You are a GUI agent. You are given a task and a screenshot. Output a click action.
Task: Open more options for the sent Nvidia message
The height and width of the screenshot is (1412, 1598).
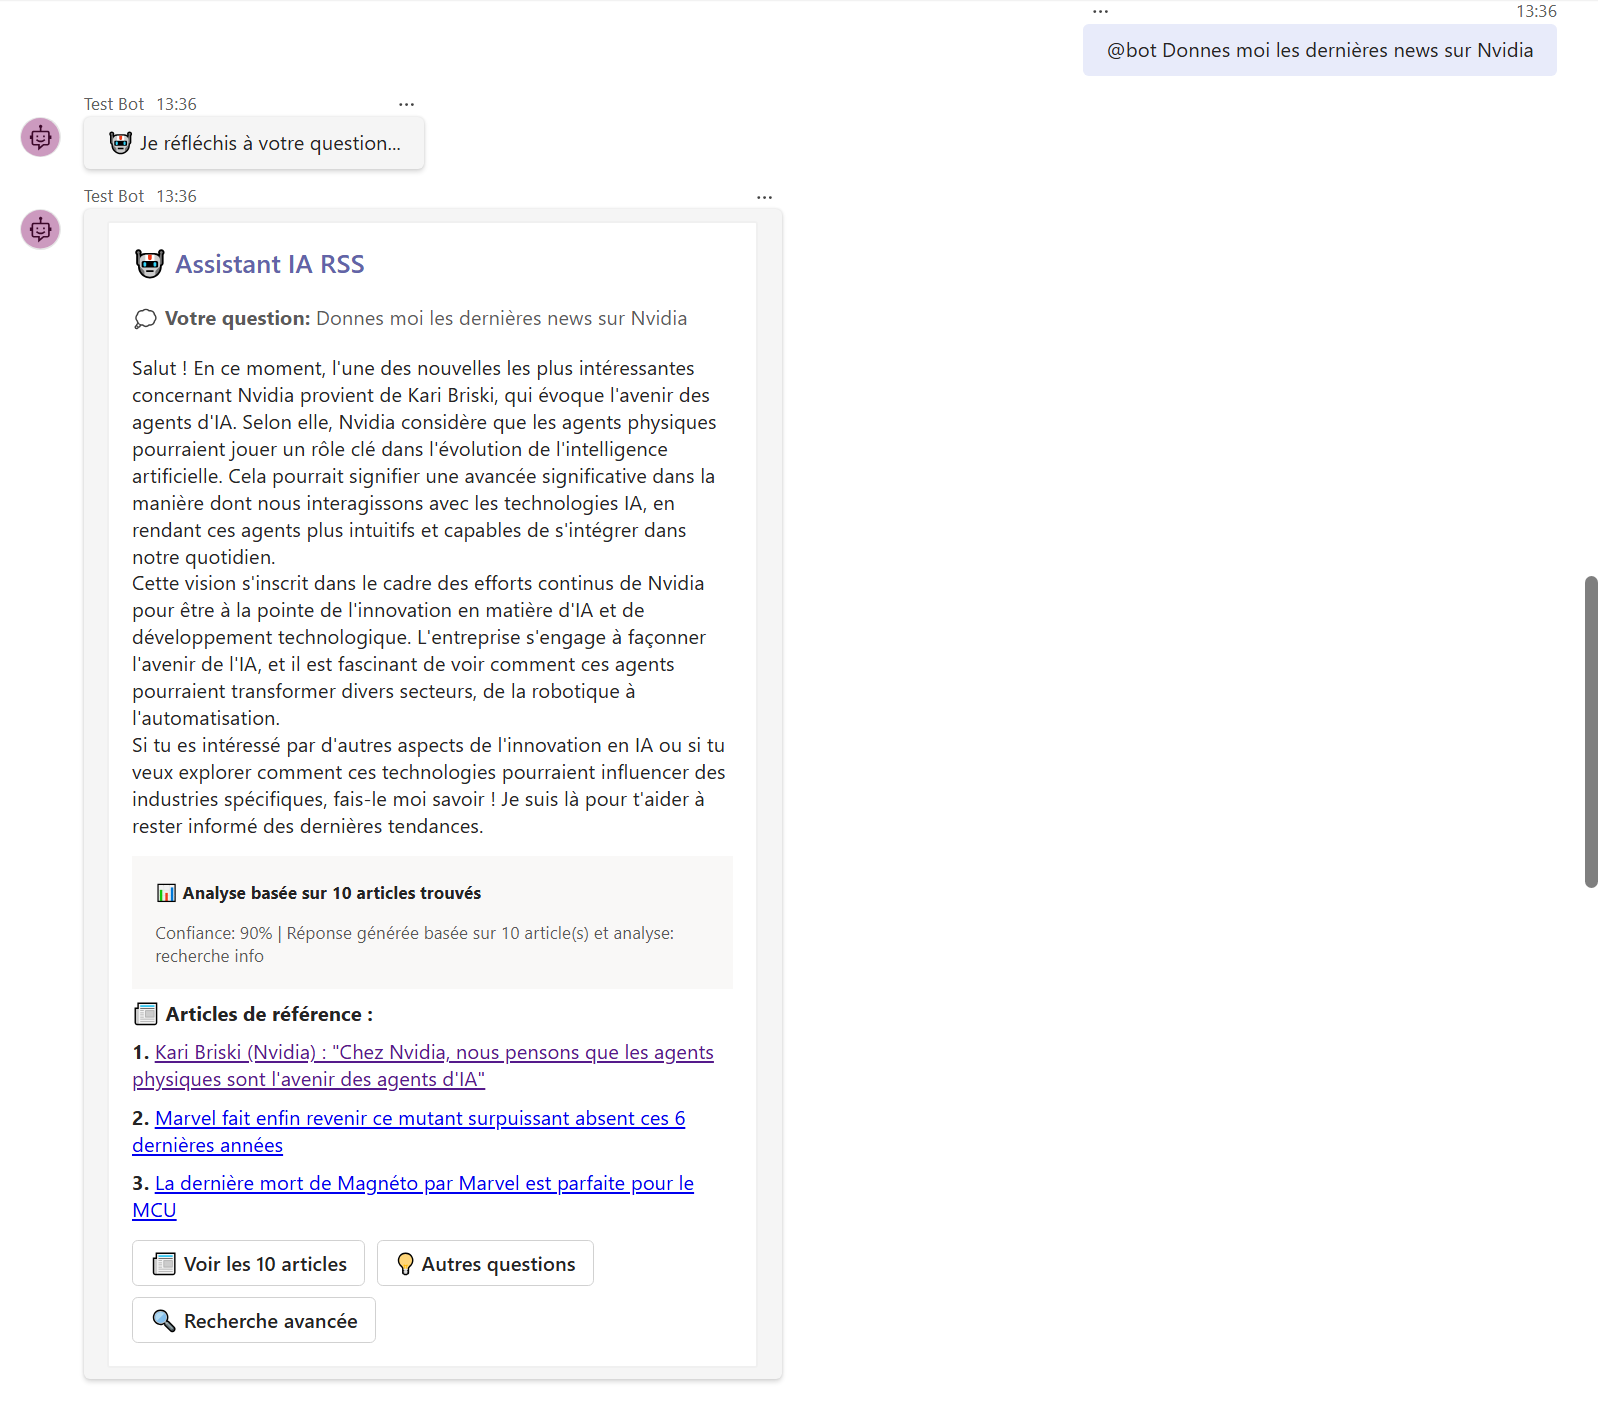1100,12
